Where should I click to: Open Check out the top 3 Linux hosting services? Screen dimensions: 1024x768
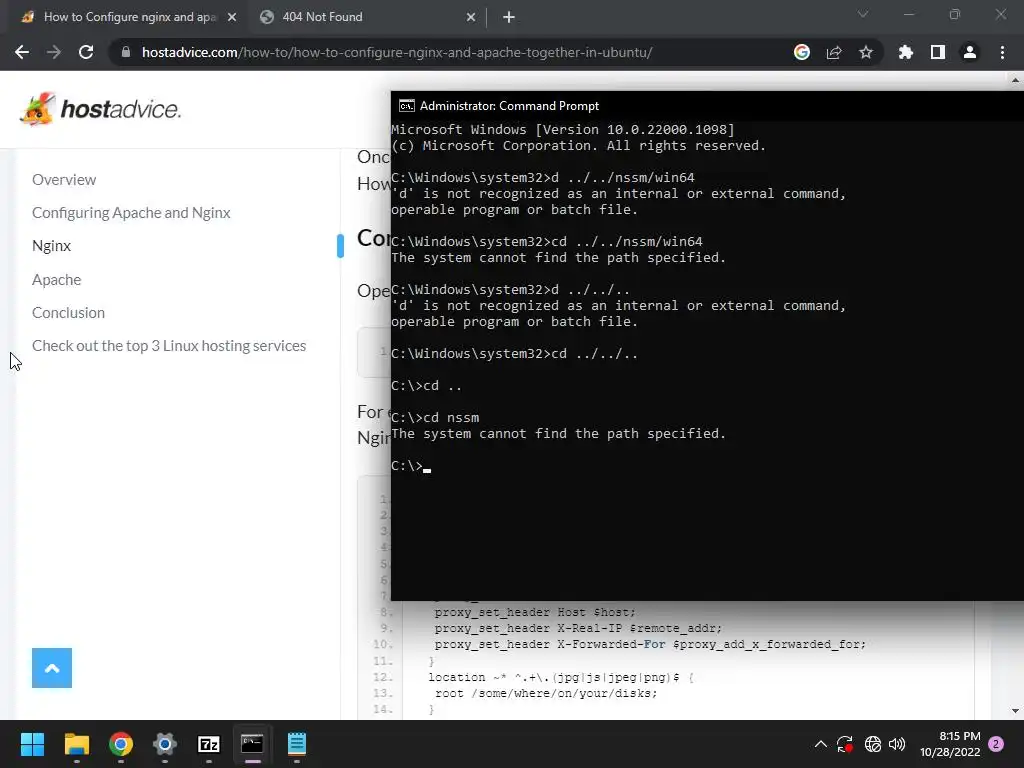point(169,345)
